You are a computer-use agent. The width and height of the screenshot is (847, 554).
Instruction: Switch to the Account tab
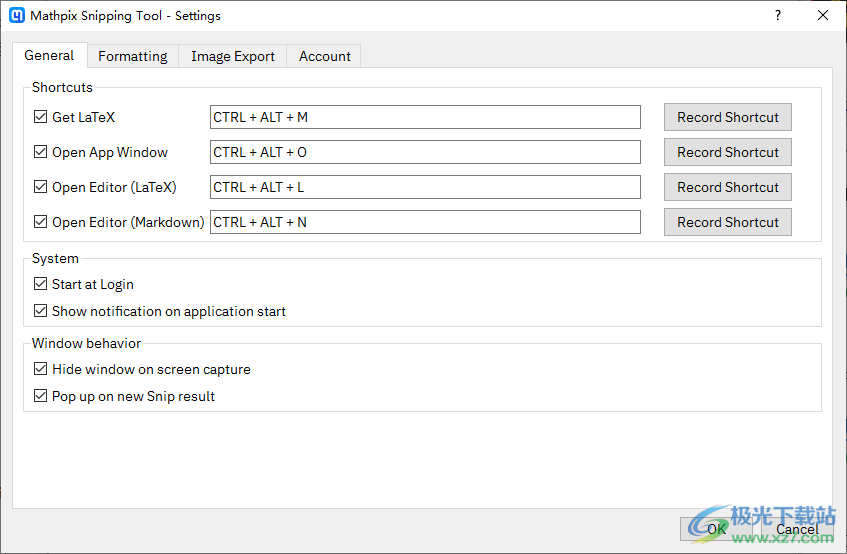click(x=325, y=56)
